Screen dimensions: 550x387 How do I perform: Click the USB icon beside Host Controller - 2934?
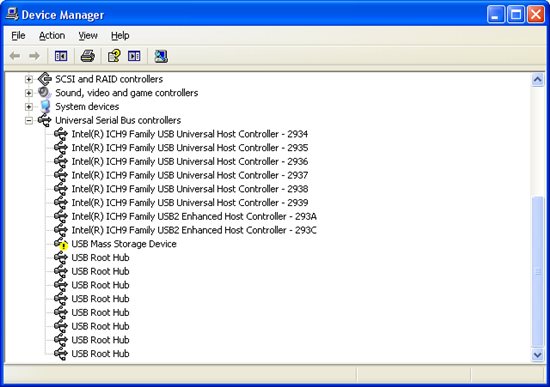coord(61,134)
